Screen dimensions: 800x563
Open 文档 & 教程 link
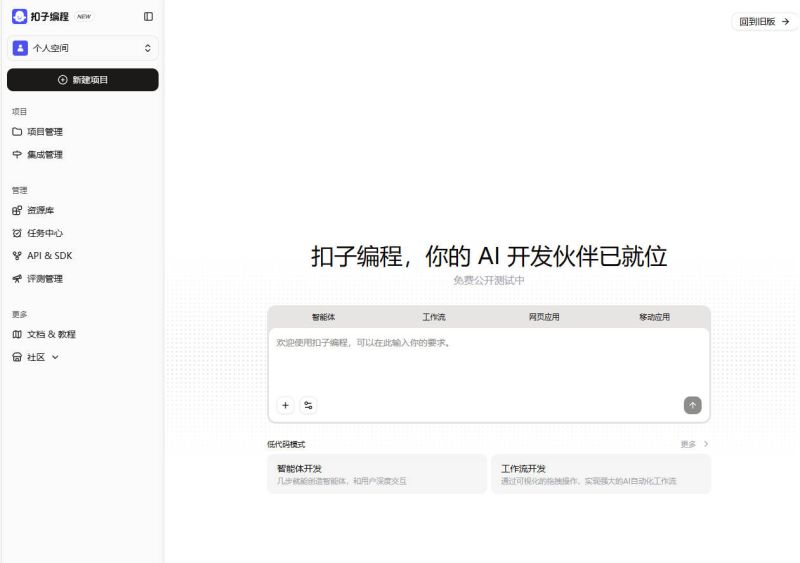51,334
